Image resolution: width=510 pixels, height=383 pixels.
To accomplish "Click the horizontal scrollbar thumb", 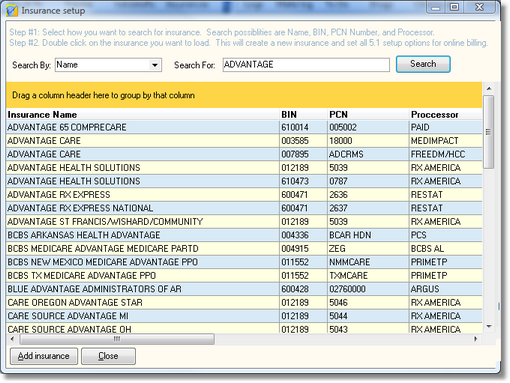I will click(x=117, y=339).
